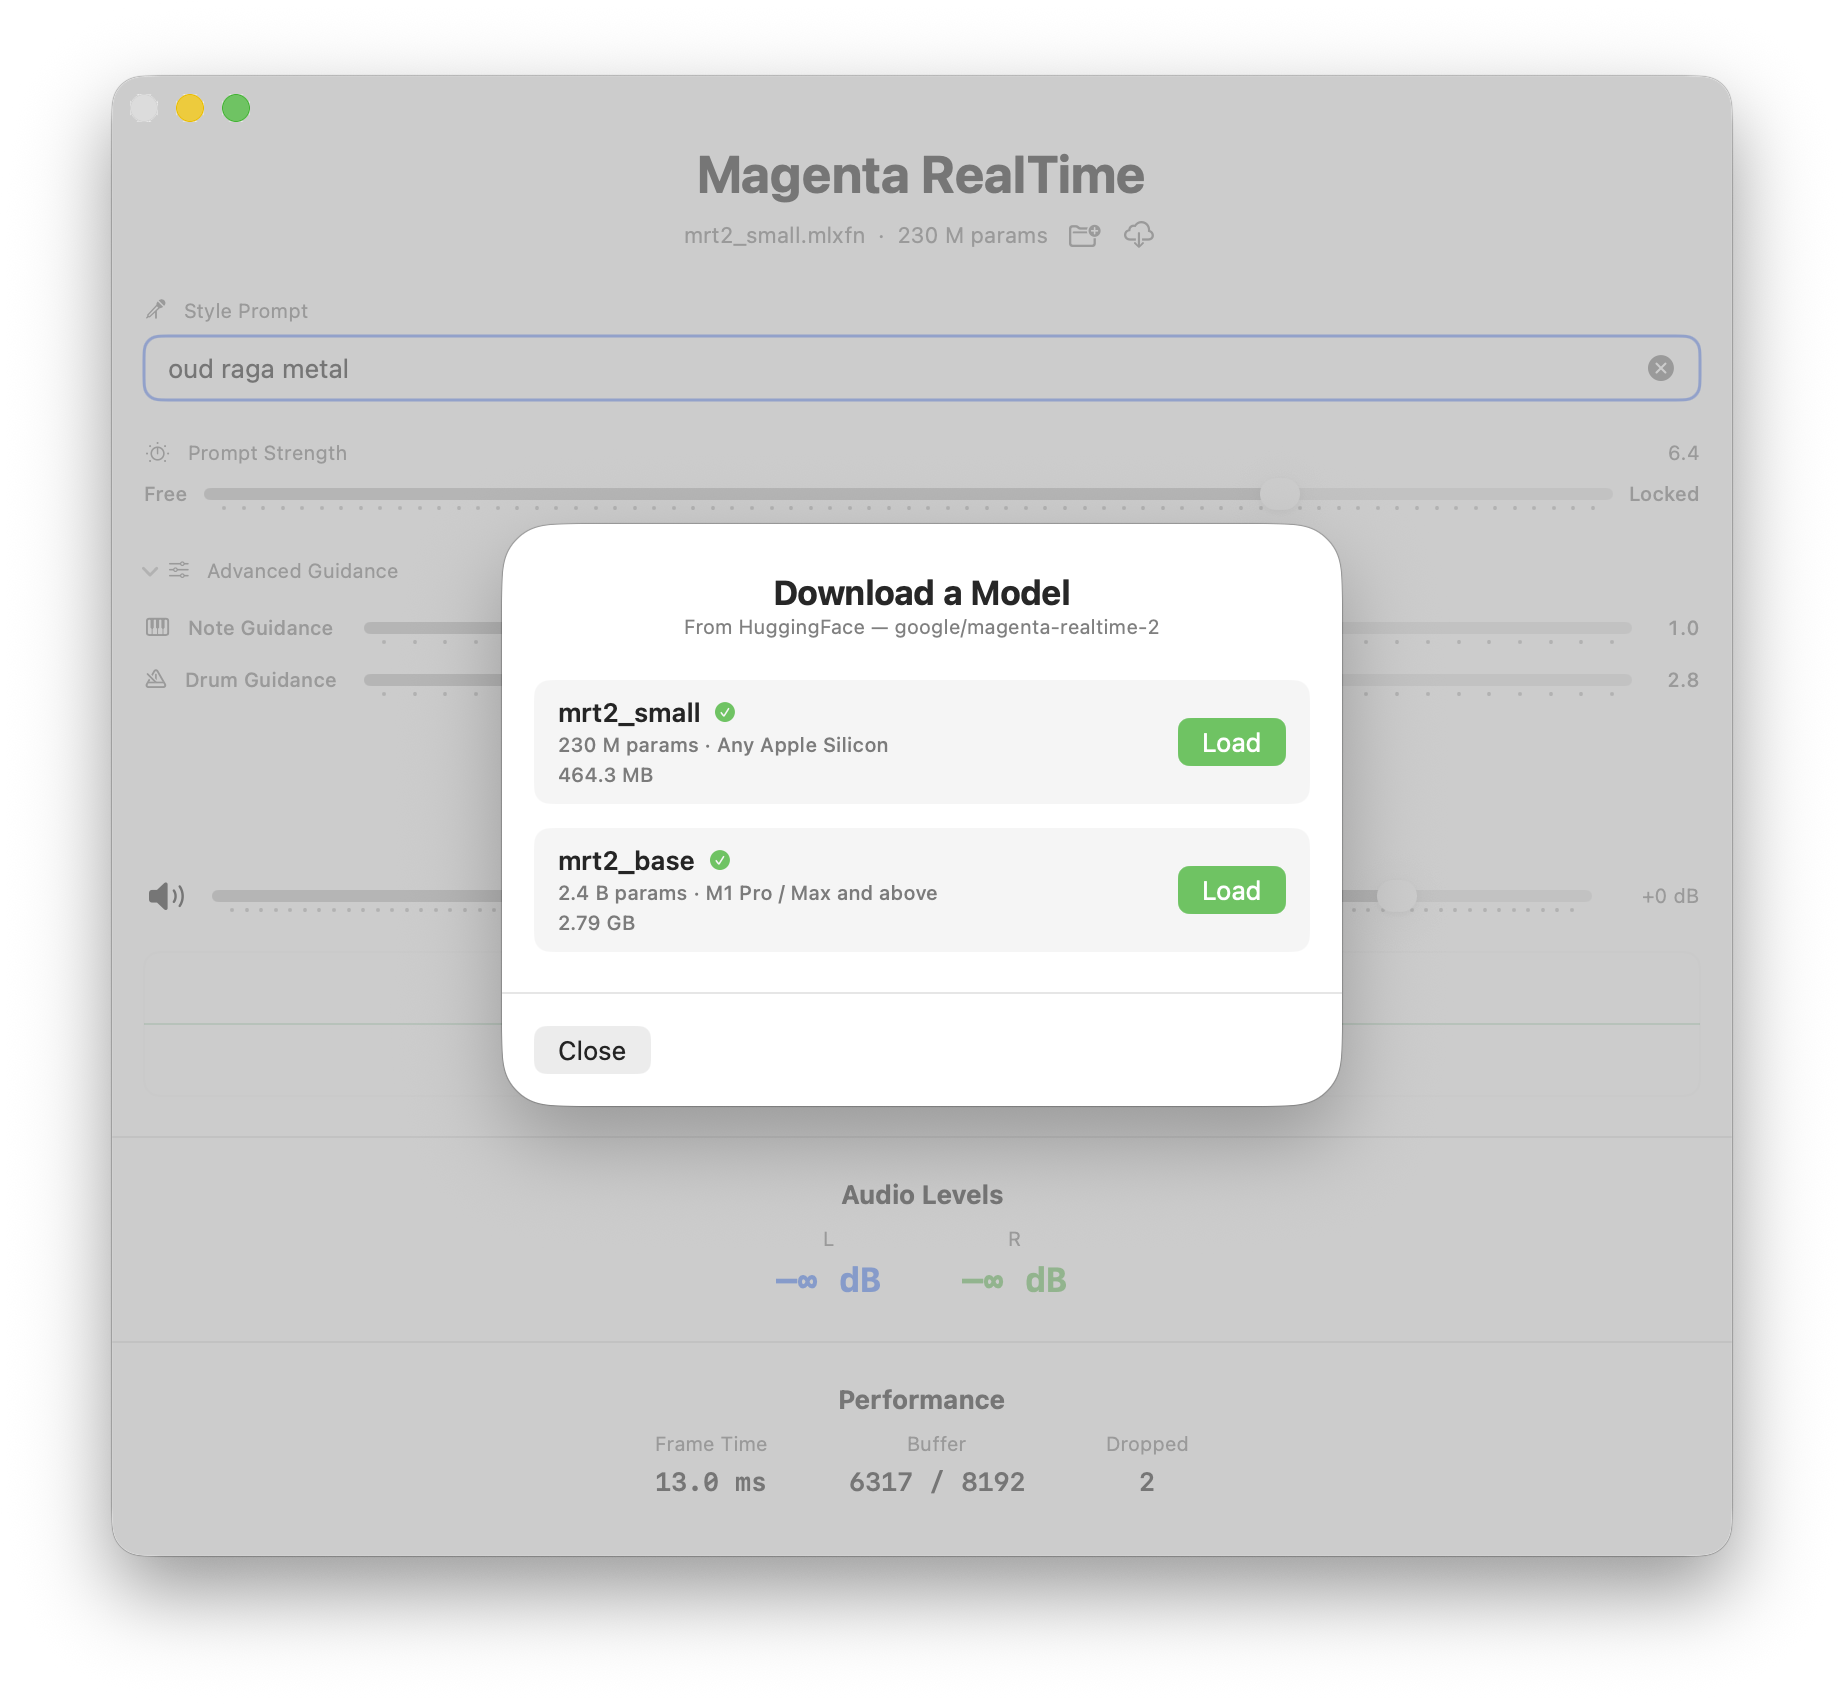Image resolution: width=1844 pixels, height=1704 pixels.
Task: Click '2.79 GB' size text
Action: (x=596, y=923)
